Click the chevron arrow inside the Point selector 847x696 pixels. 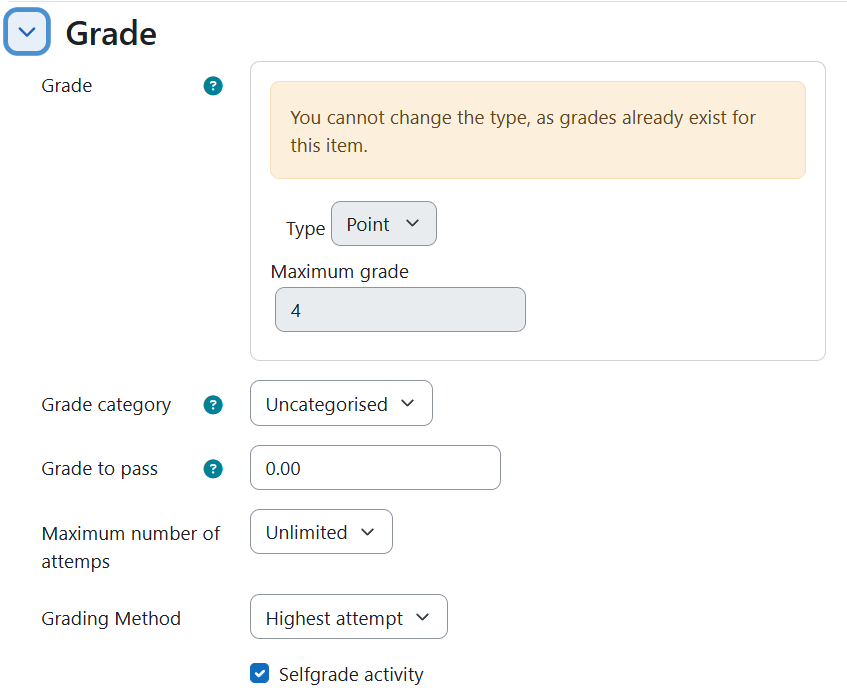pos(412,223)
